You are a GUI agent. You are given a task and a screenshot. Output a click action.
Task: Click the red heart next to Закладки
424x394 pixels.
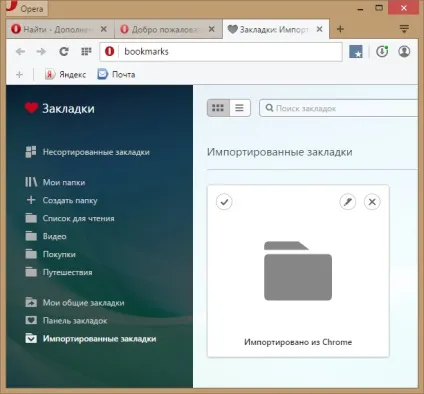31,108
